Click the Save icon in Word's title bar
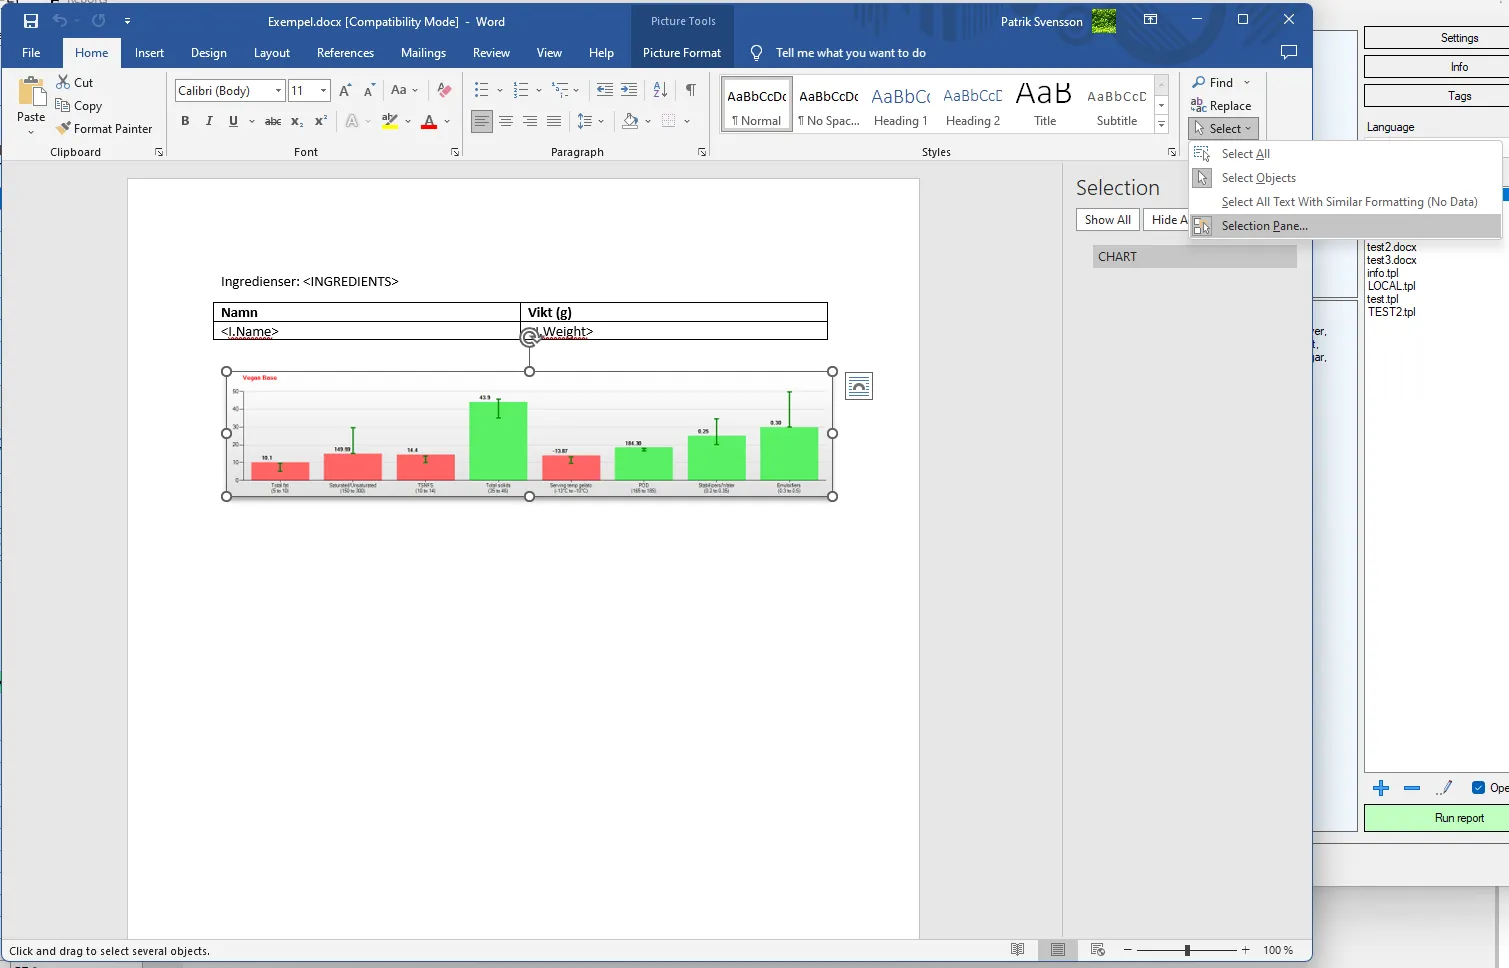Image resolution: width=1509 pixels, height=968 pixels. pyautogui.click(x=31, y=21)
